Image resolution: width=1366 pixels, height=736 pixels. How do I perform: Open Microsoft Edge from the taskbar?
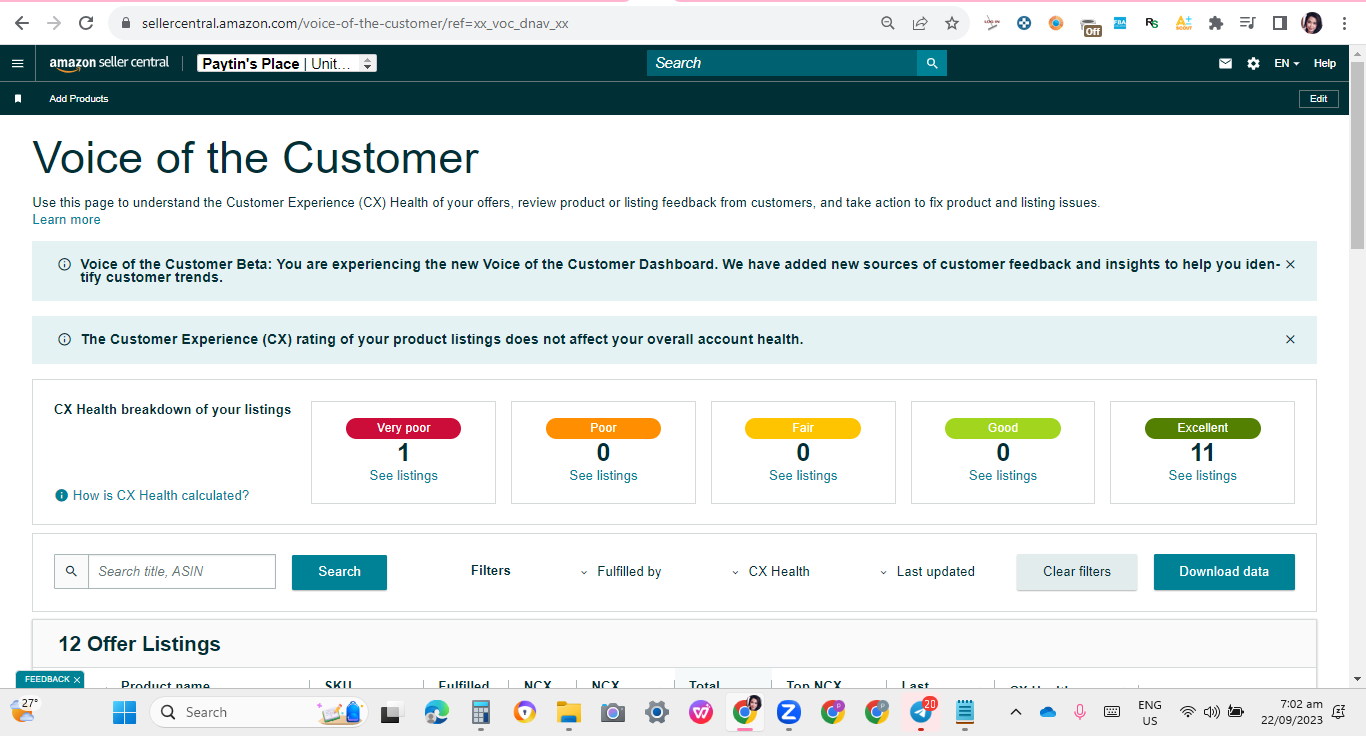[437, 712]
